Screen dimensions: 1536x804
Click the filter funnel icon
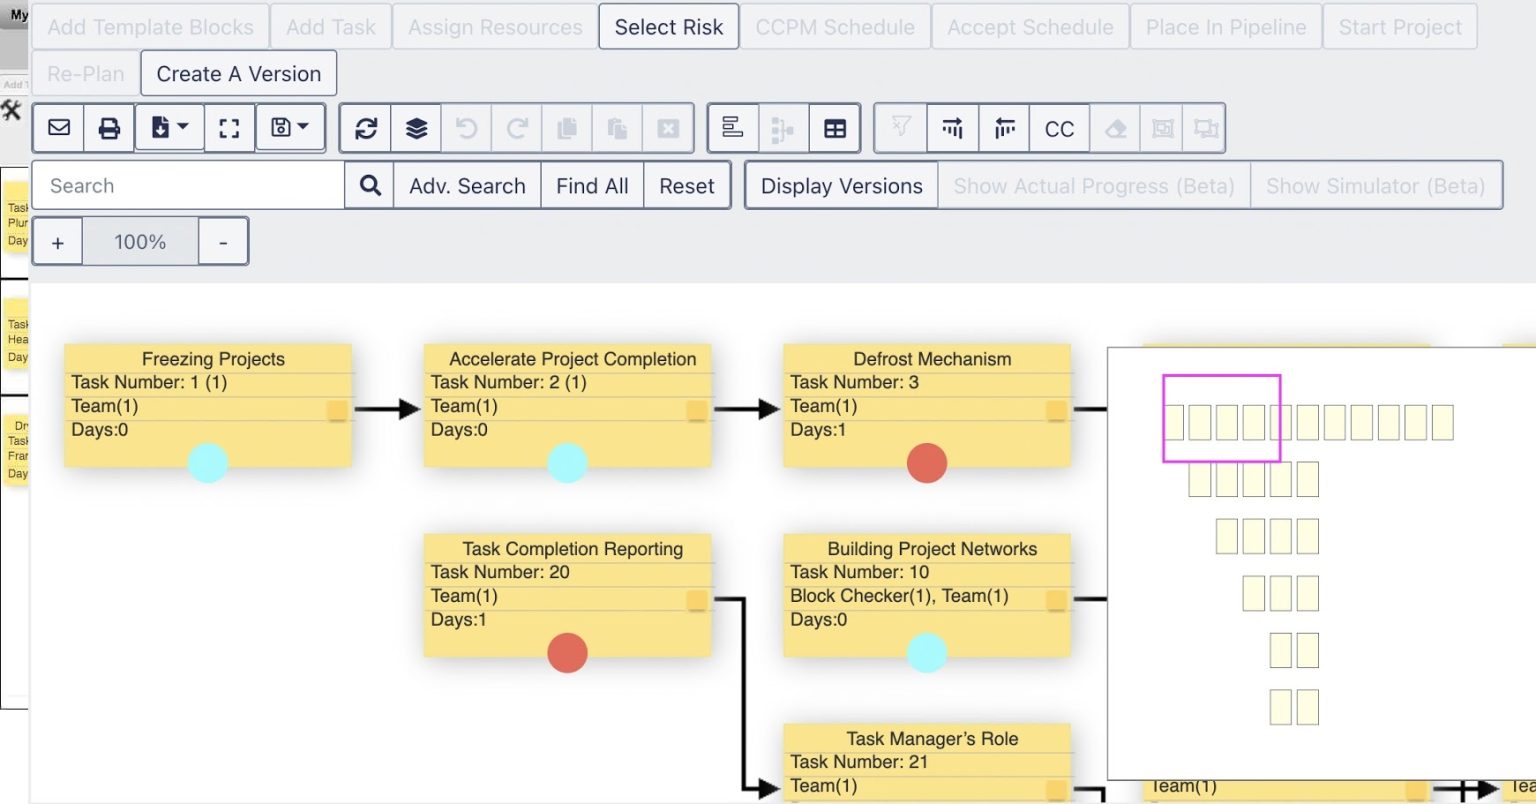pos(901,128)
